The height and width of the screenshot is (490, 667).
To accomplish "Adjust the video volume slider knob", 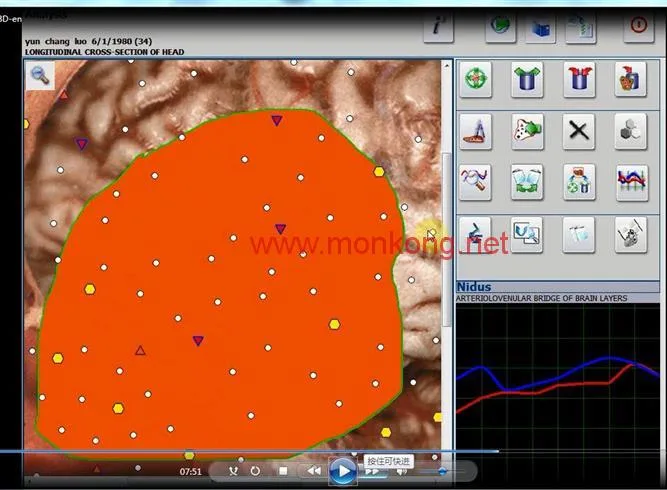I will pos(442,471).
